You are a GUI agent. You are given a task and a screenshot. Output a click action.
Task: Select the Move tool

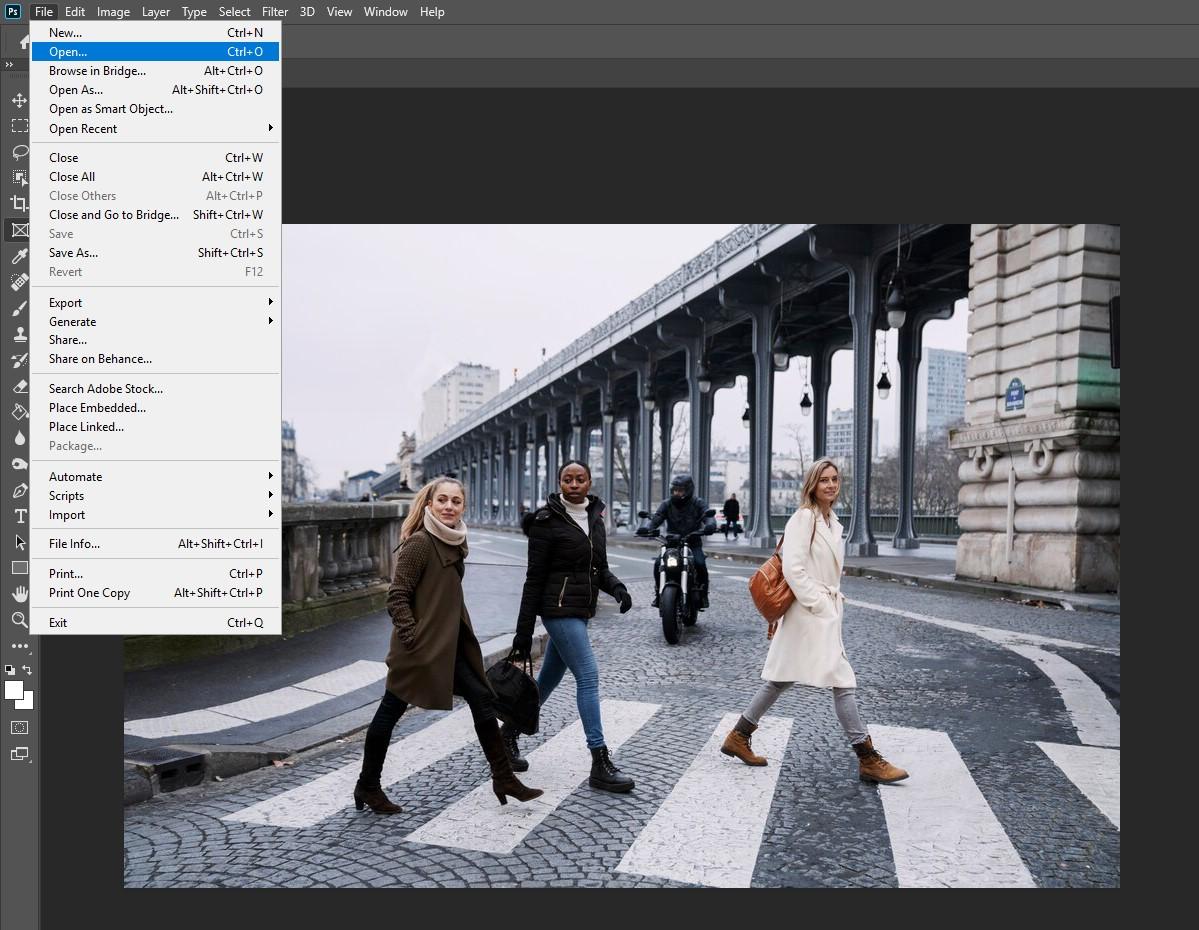tap(19, 101)
